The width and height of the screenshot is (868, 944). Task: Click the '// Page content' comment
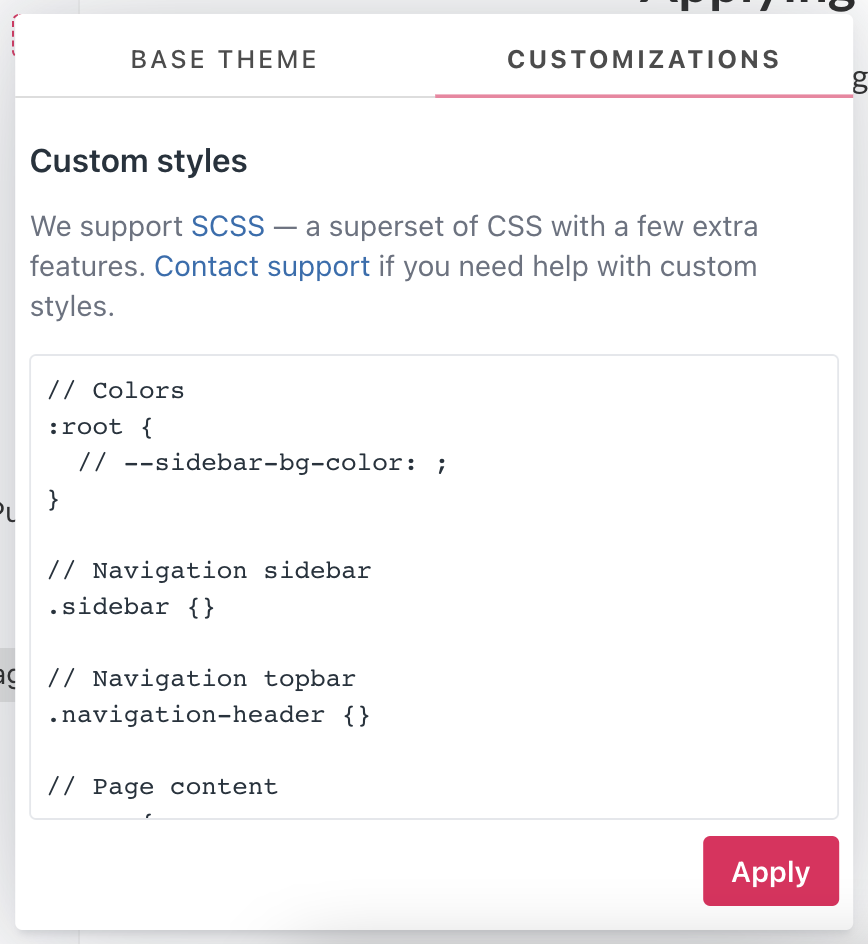(163, 787)
